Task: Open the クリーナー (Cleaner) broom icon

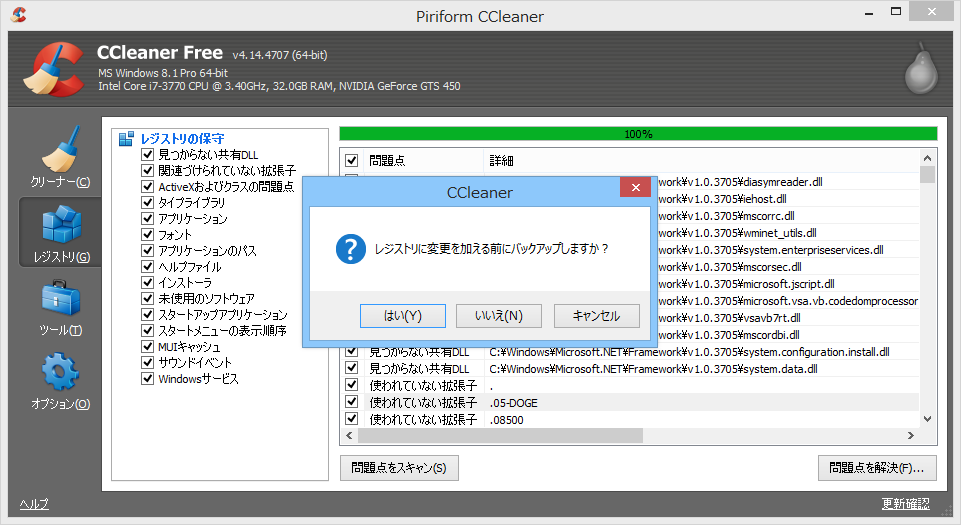Action: 61,149
